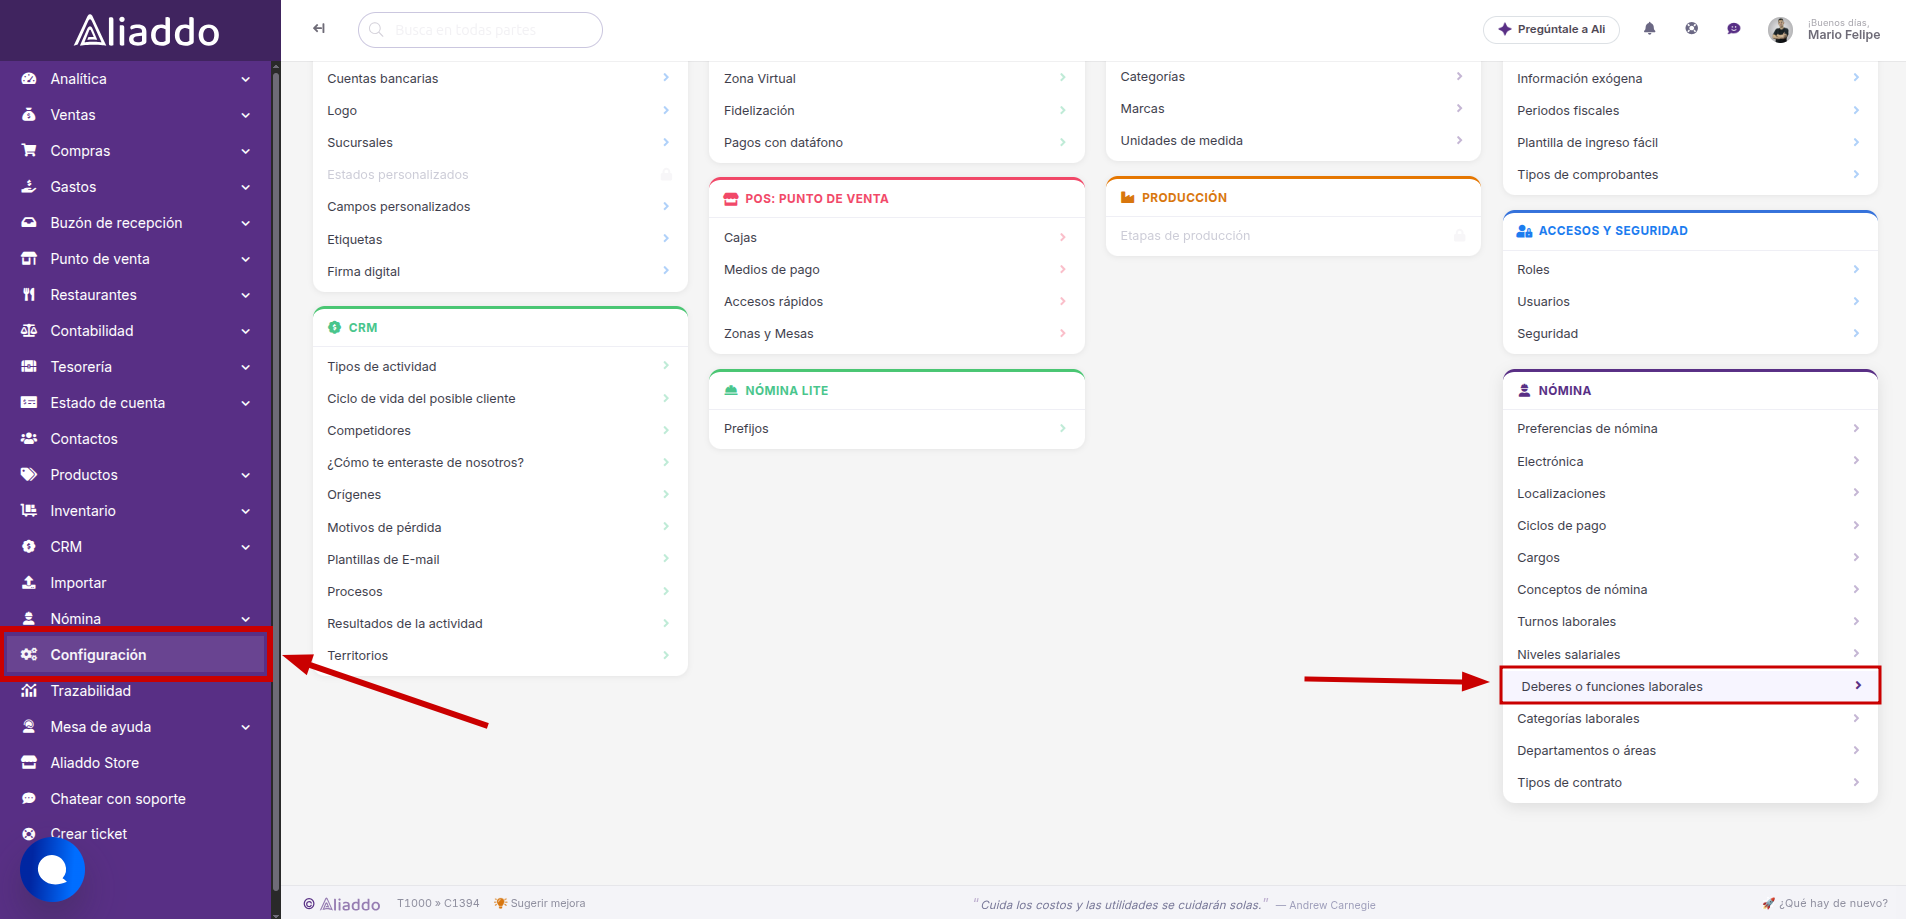
Task: Expand the Inventario menu chevron
Action: pyautogui.click(x=246, y=511)
